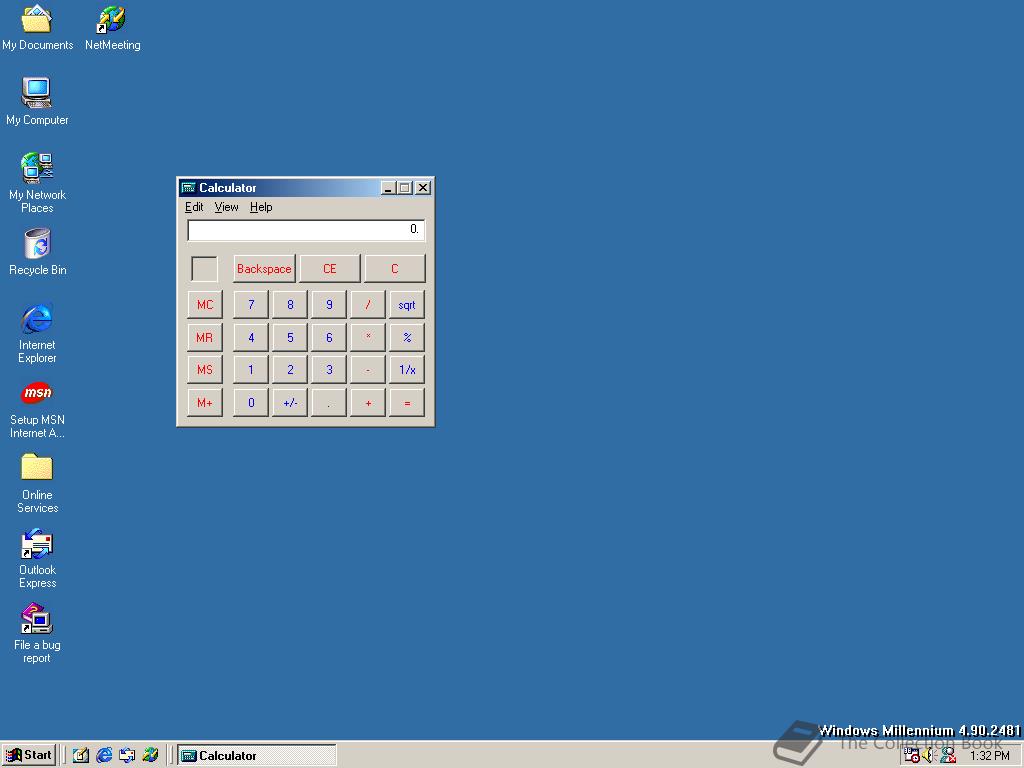Image resolution: width=1024 pixels, height=768 pixels.
Task: Click the digit 8 button
Action: point(290,305)
